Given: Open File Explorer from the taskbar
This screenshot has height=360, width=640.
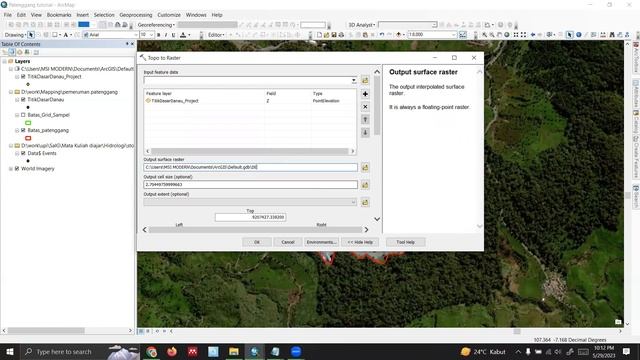Looking at the screenshot, I should [x=234, y=351].
